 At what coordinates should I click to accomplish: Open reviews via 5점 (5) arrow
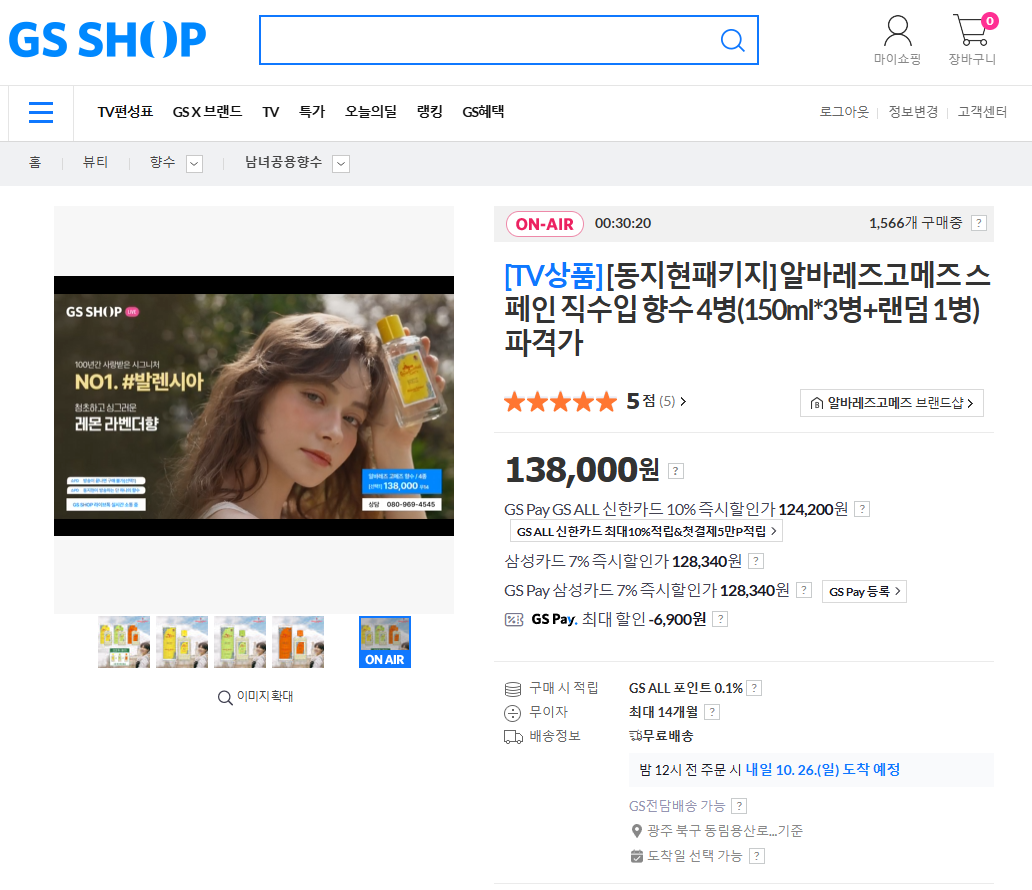(683, 402)
